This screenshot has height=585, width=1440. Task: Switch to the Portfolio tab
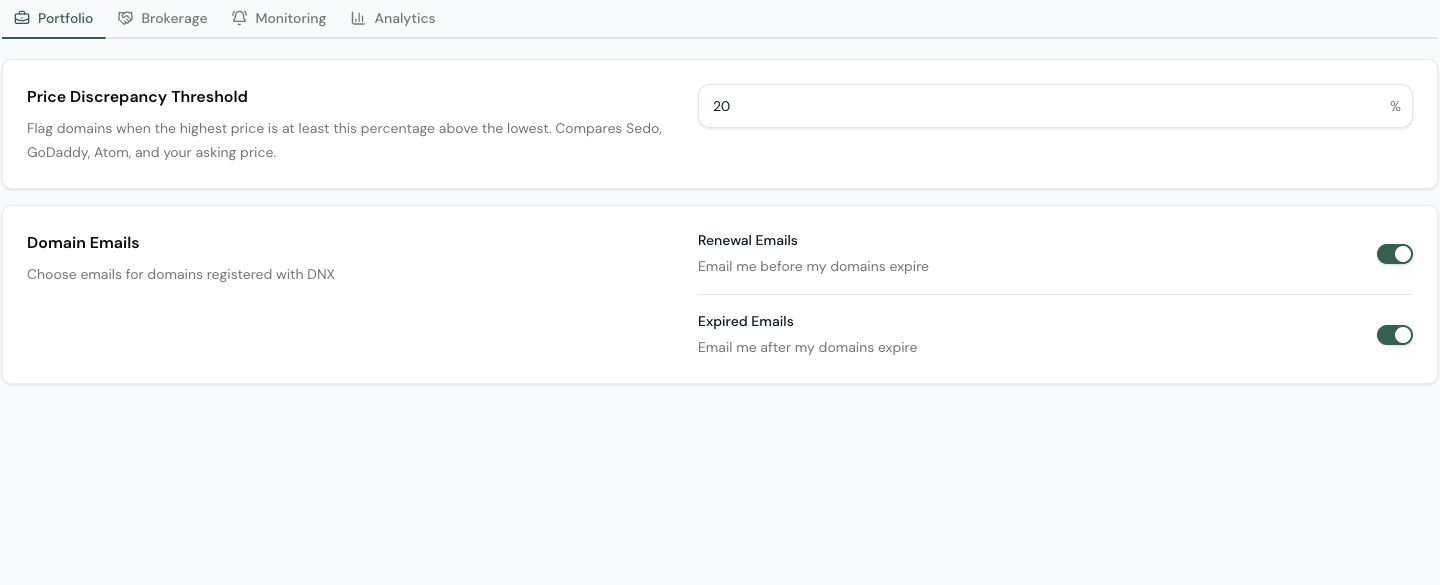tap(54, 19)
